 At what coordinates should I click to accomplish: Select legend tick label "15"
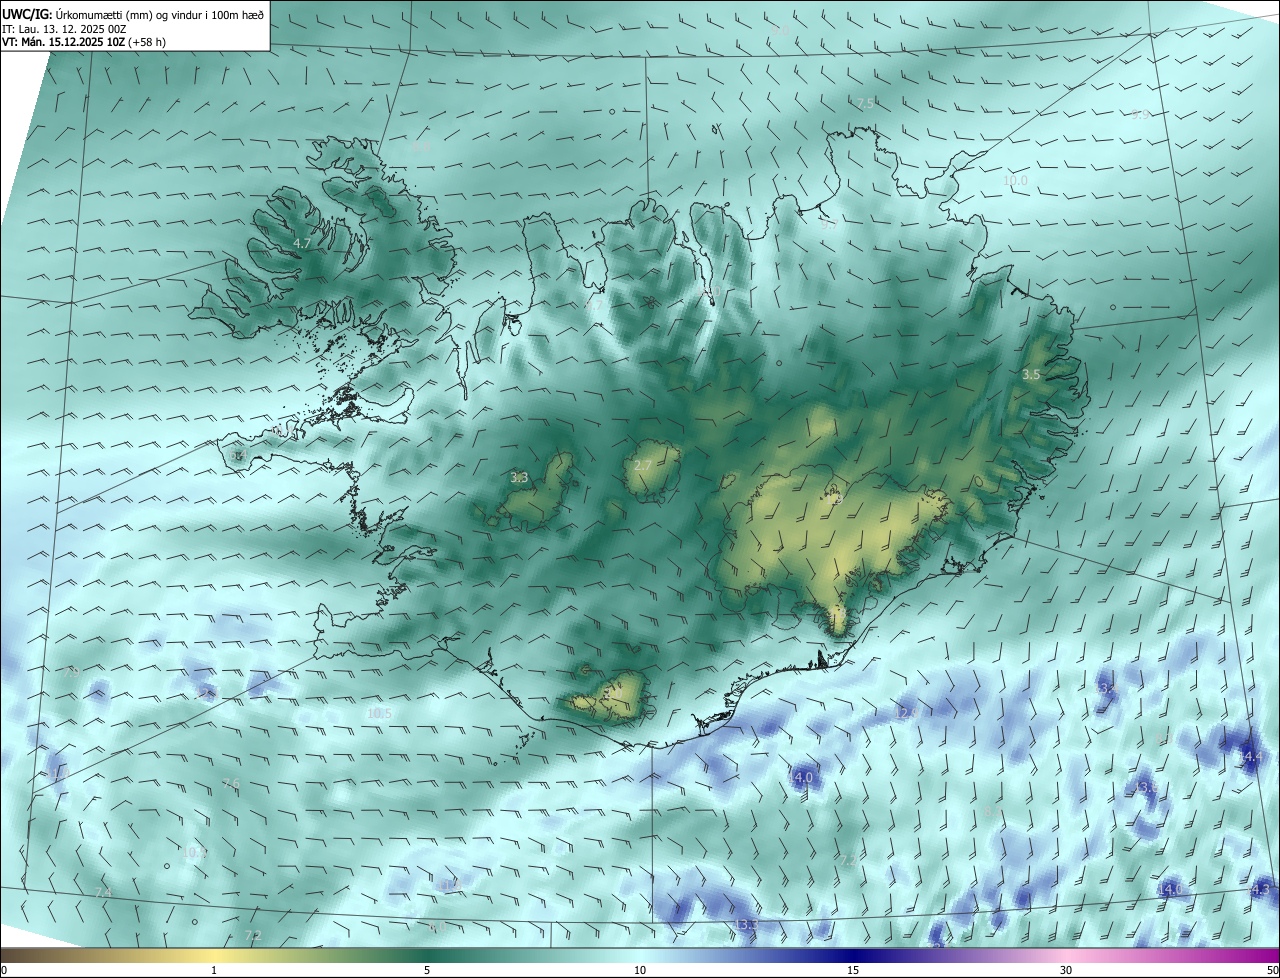(853, 970)
